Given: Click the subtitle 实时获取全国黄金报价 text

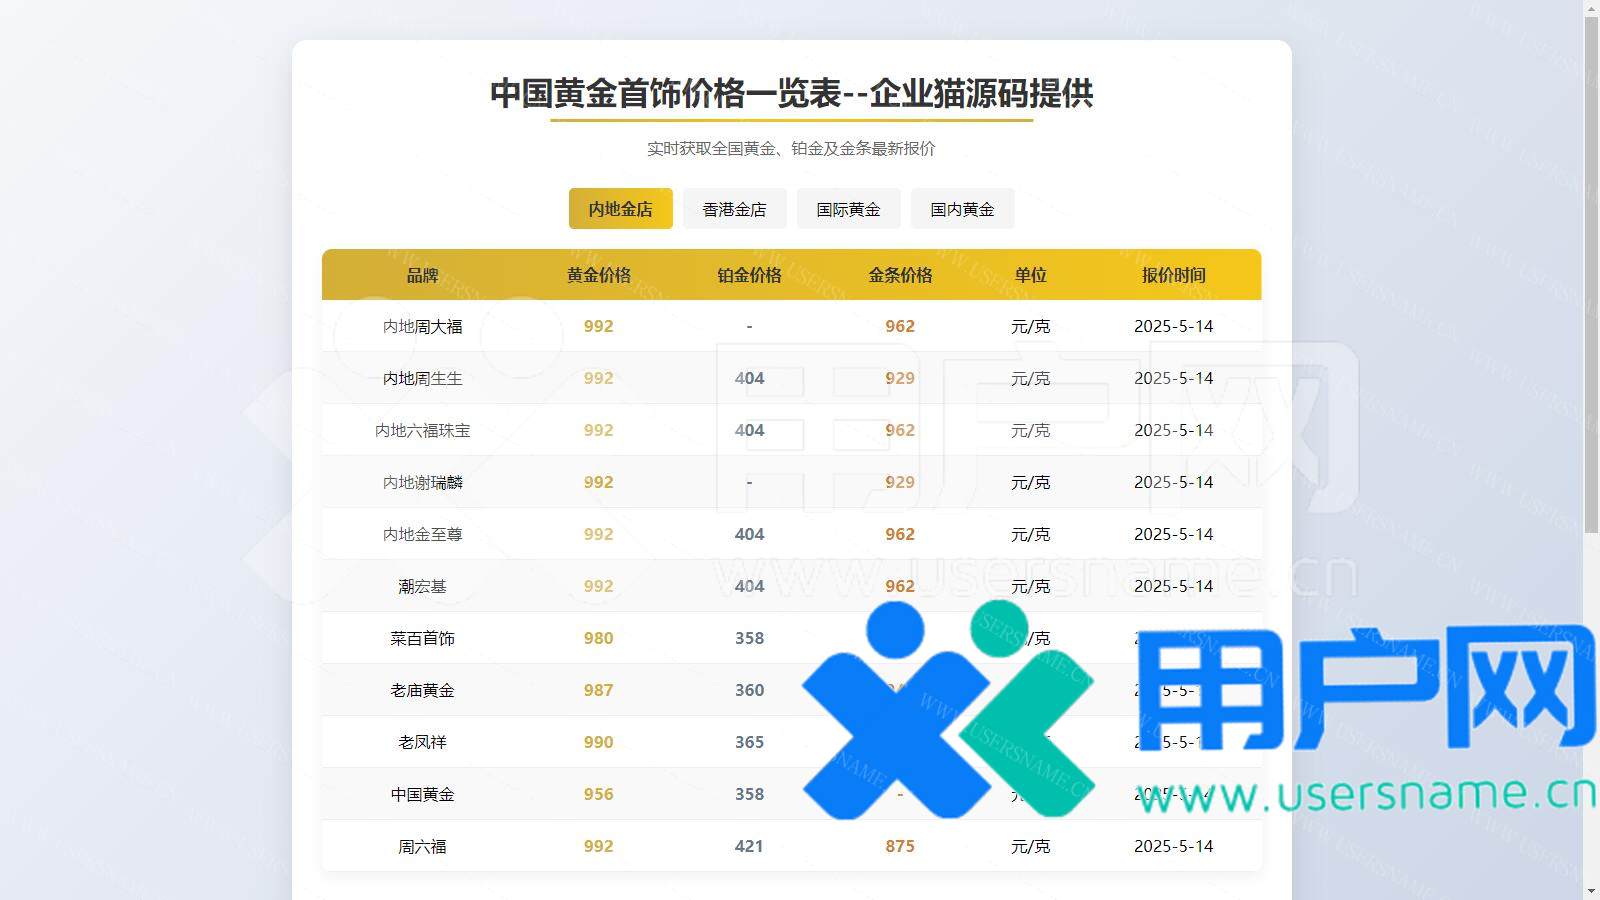Looking at the screenshot, I should click(792, 148).
